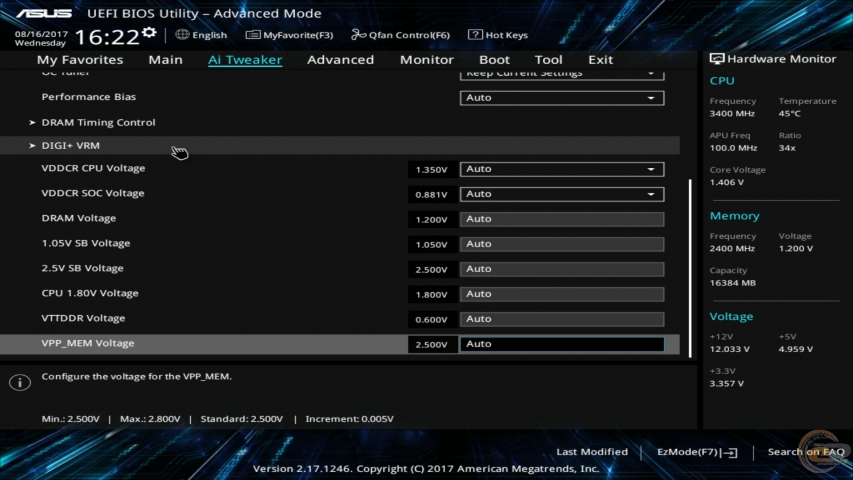Click the 2.5V SB Voltage Auto field

tap(562, 269)
